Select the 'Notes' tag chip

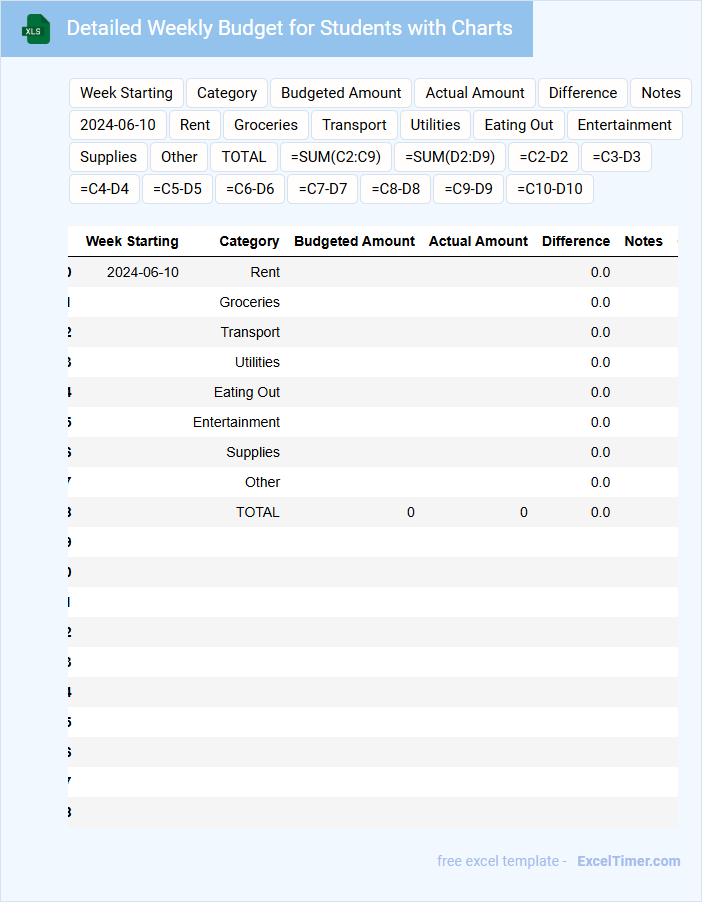(x=661, y=93)
